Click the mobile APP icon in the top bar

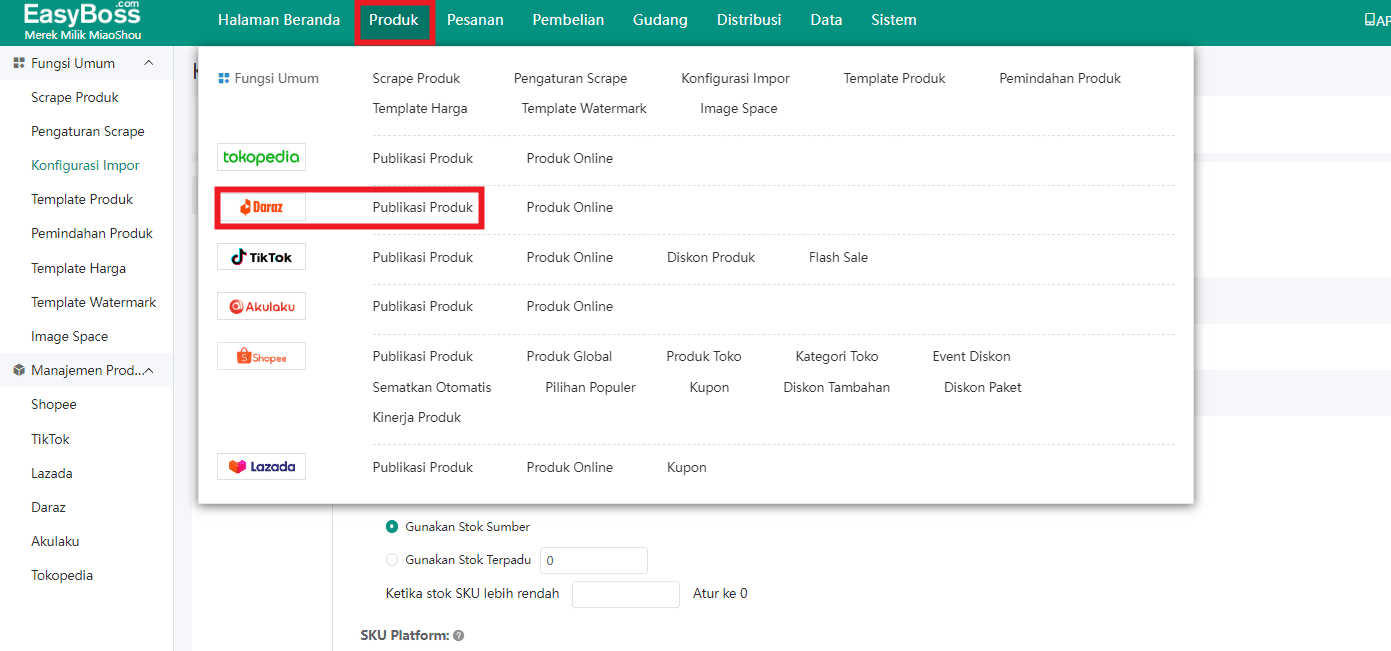(1369, 20)
